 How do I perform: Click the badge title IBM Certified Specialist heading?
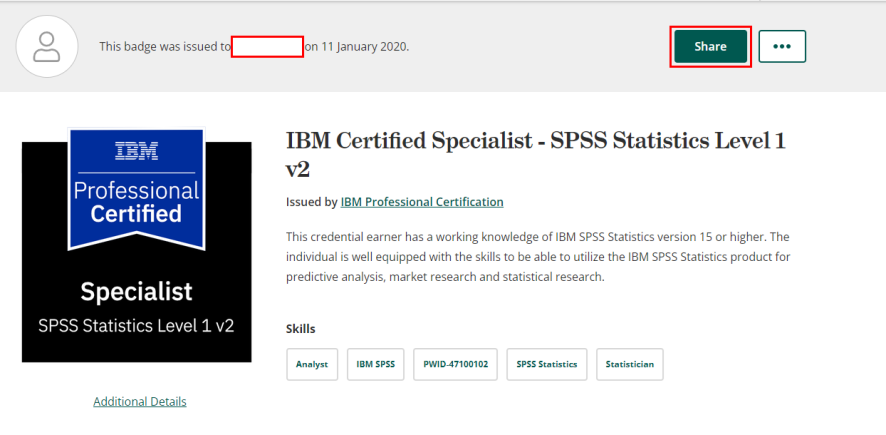pos(536,154)
